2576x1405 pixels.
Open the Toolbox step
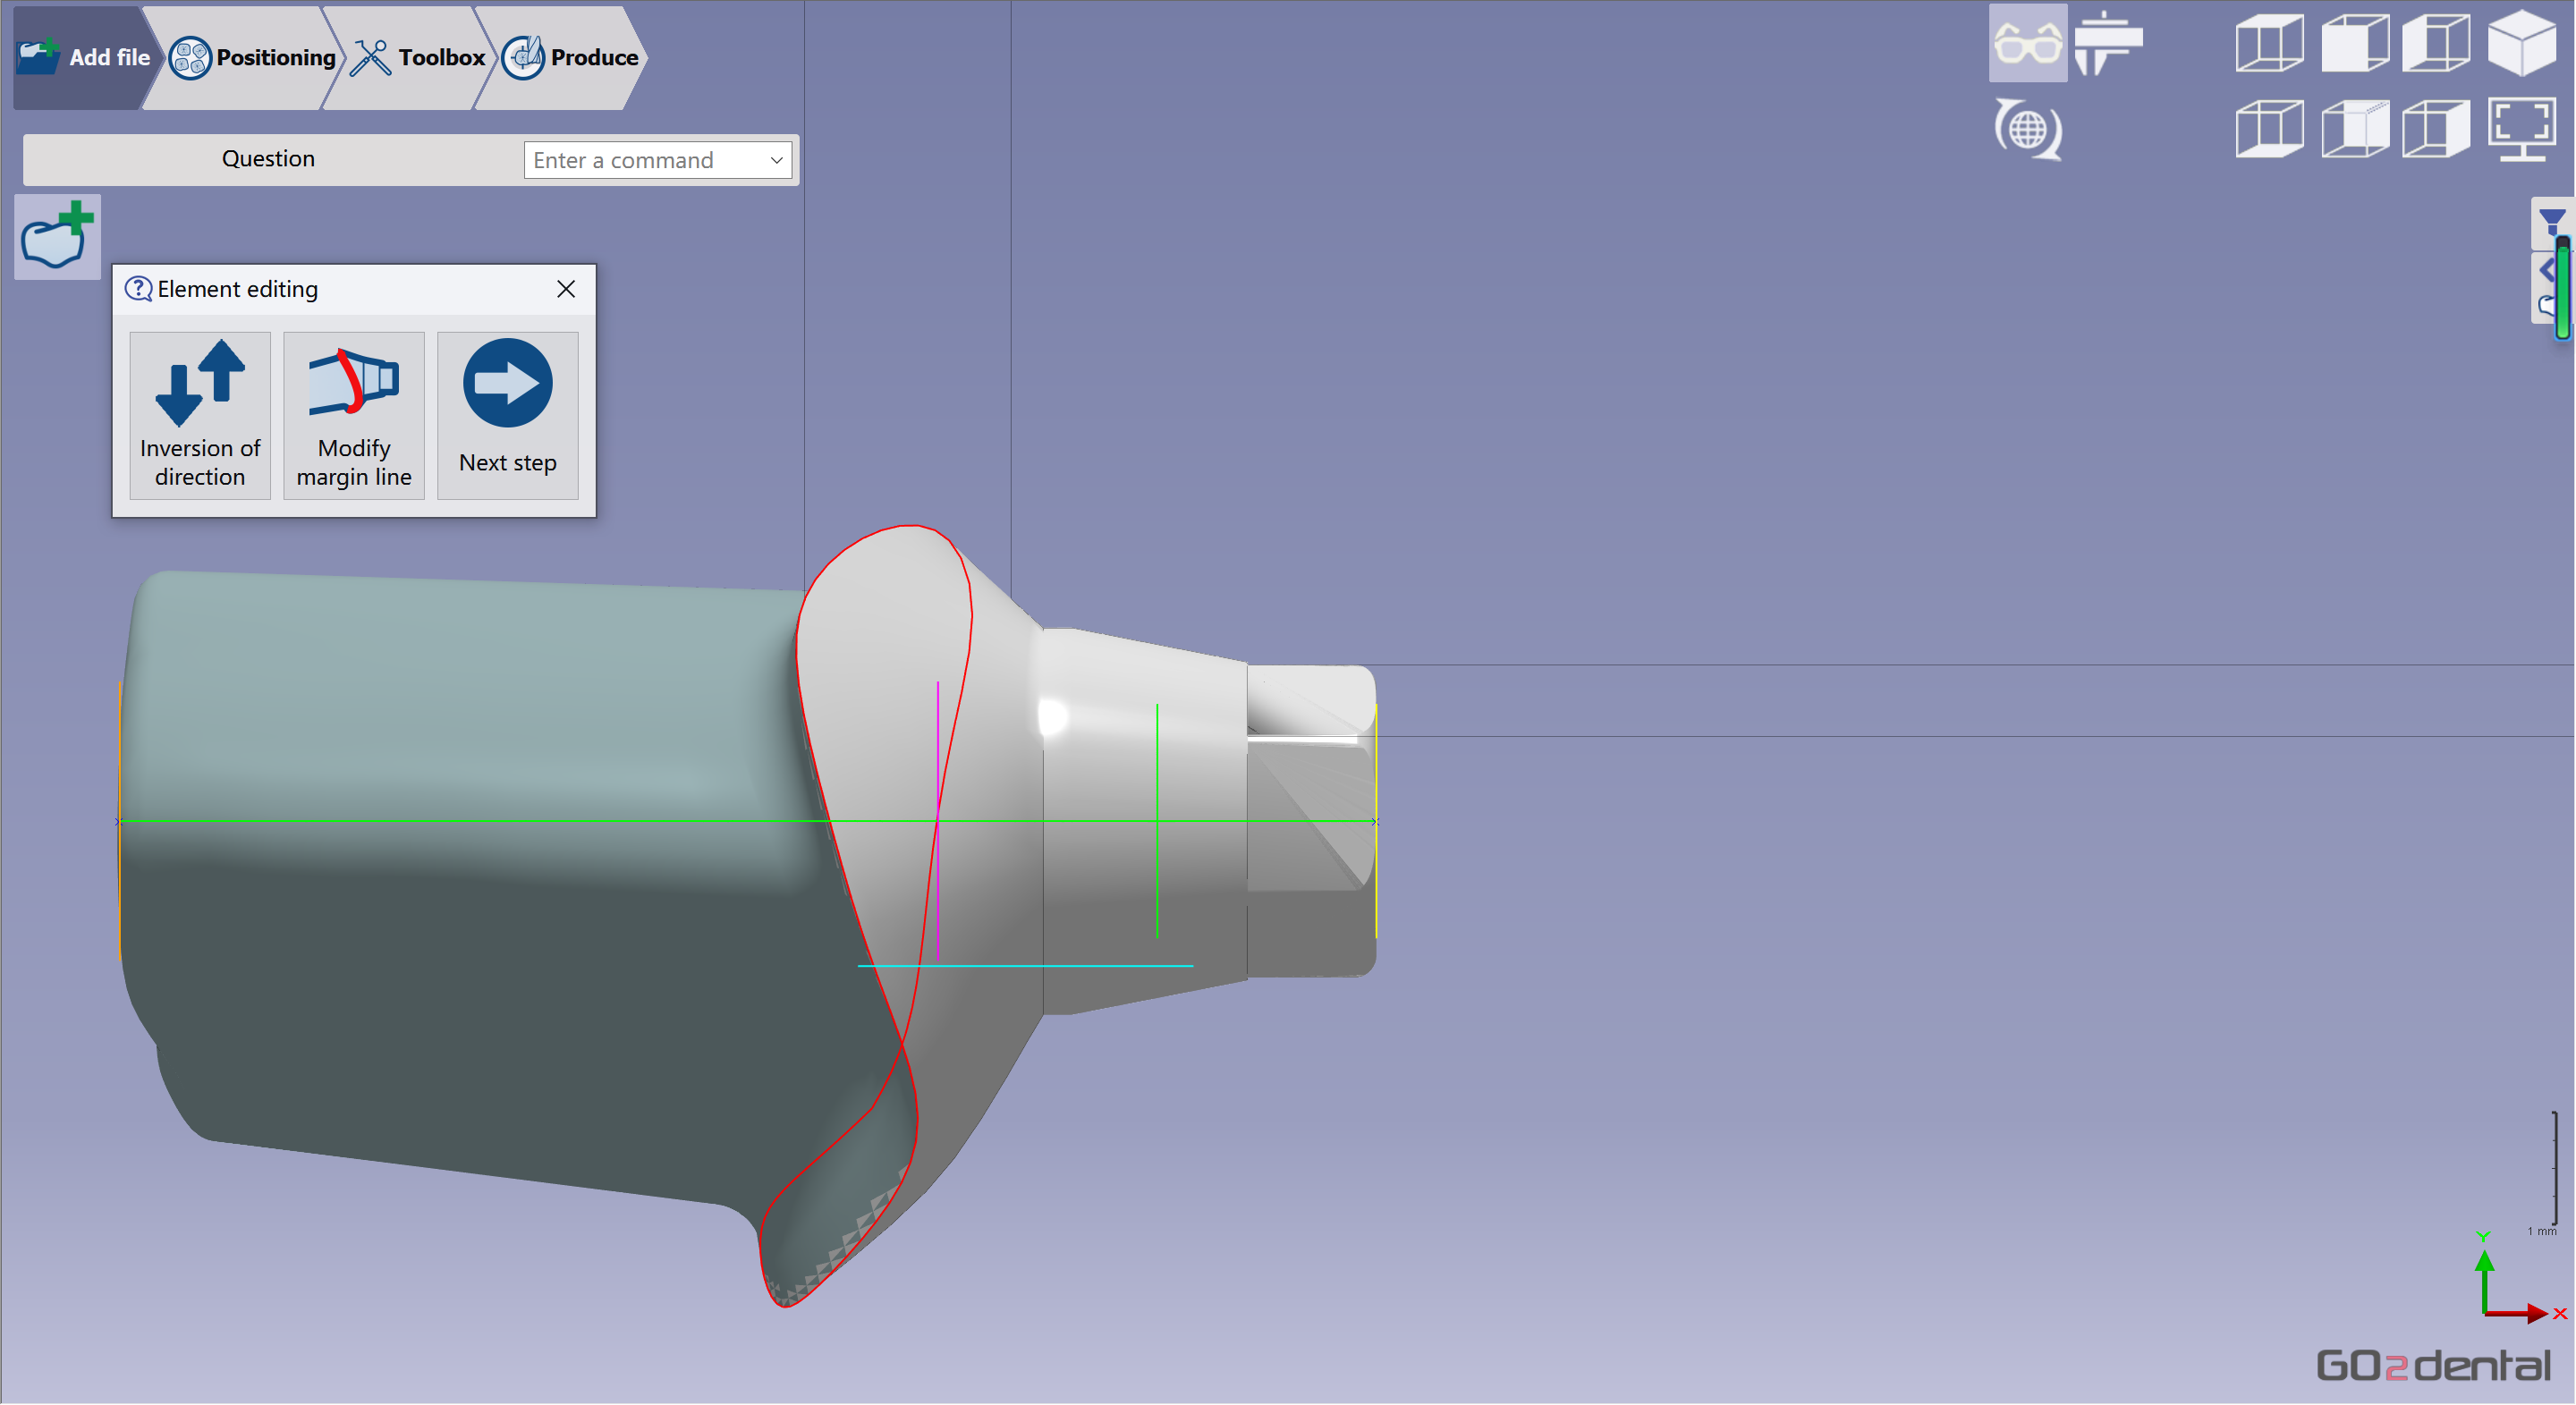click(x=418, y=57)
